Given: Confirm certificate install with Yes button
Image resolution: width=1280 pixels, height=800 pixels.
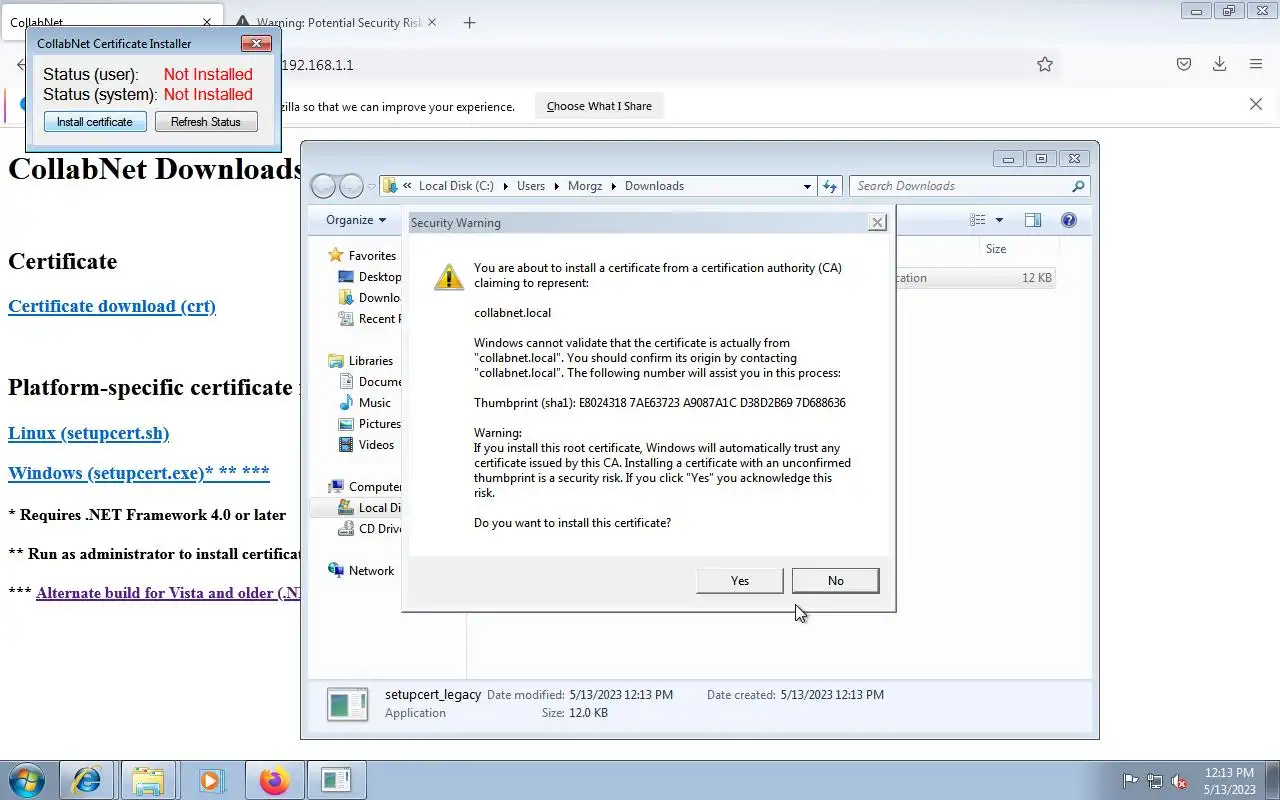Looking at the screenshot, I should (x=740, y=581).
